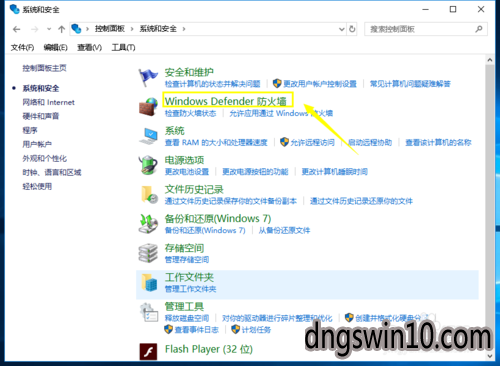500x366 pixels.
Task: Click the forward navigation arrow
Action: point(34,29)
